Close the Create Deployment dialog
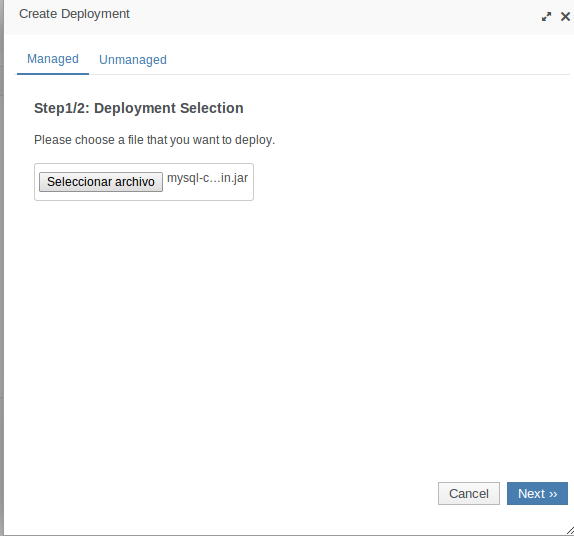 (565, 16)
